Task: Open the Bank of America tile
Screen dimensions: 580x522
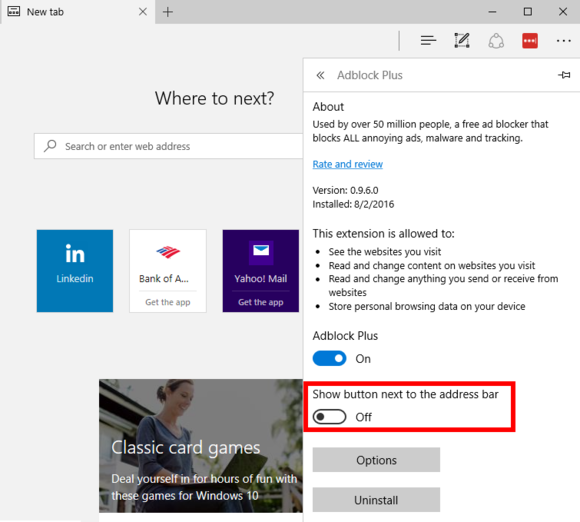Action: (x=168, y=271)
